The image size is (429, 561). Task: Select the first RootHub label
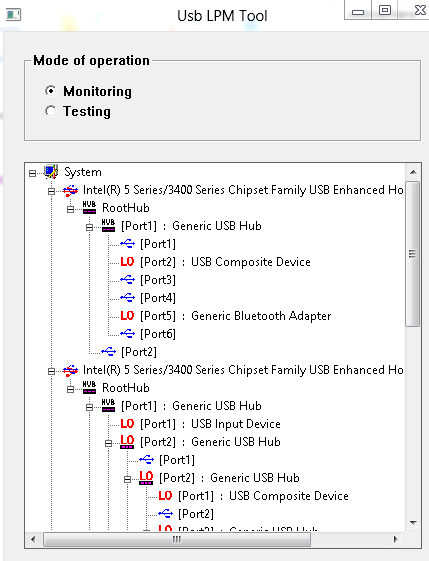pyautogui.click(x=126, y=208)
